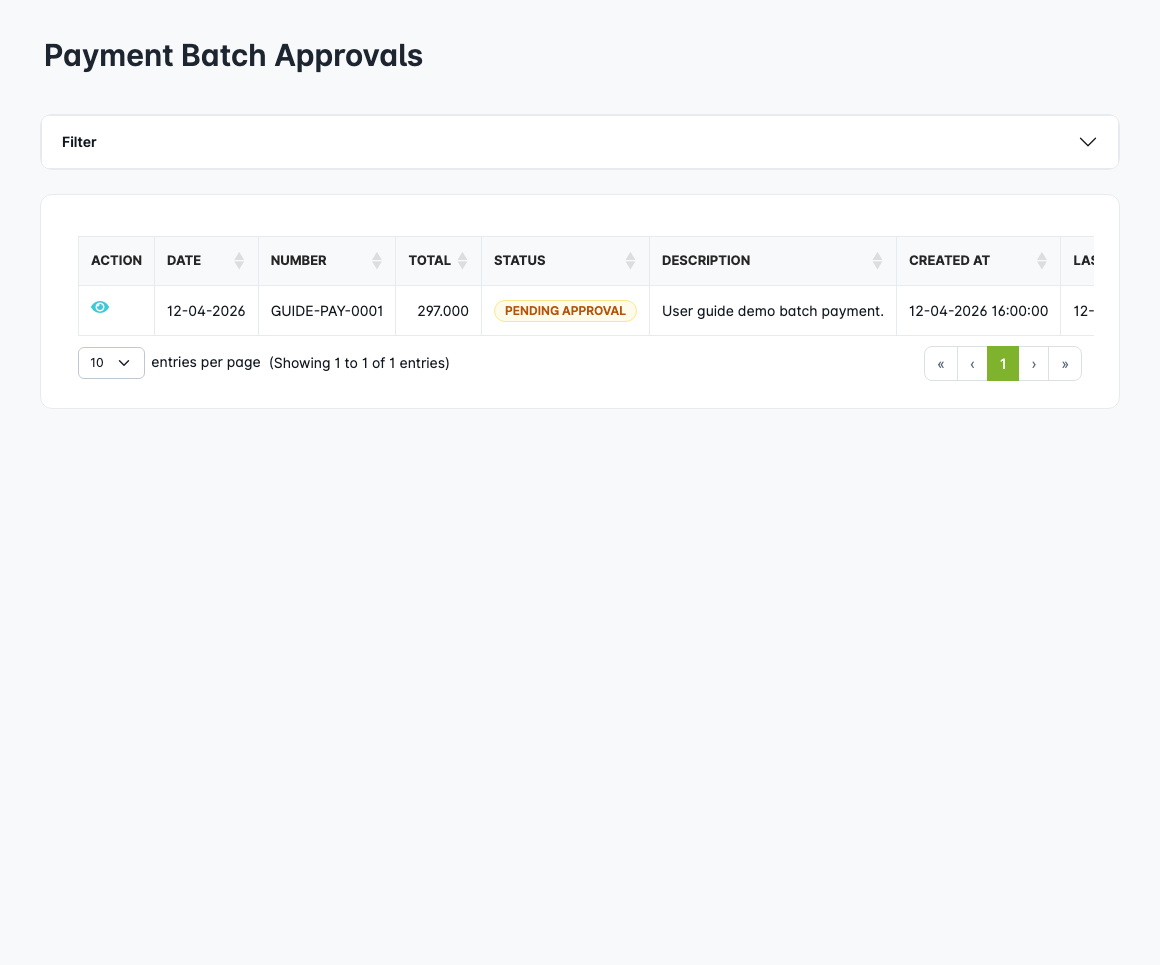Screen dimensions: 1160x965
Task: Go to page 1 in pagination
Action: pyautogui.click(x=1003, y=363)
